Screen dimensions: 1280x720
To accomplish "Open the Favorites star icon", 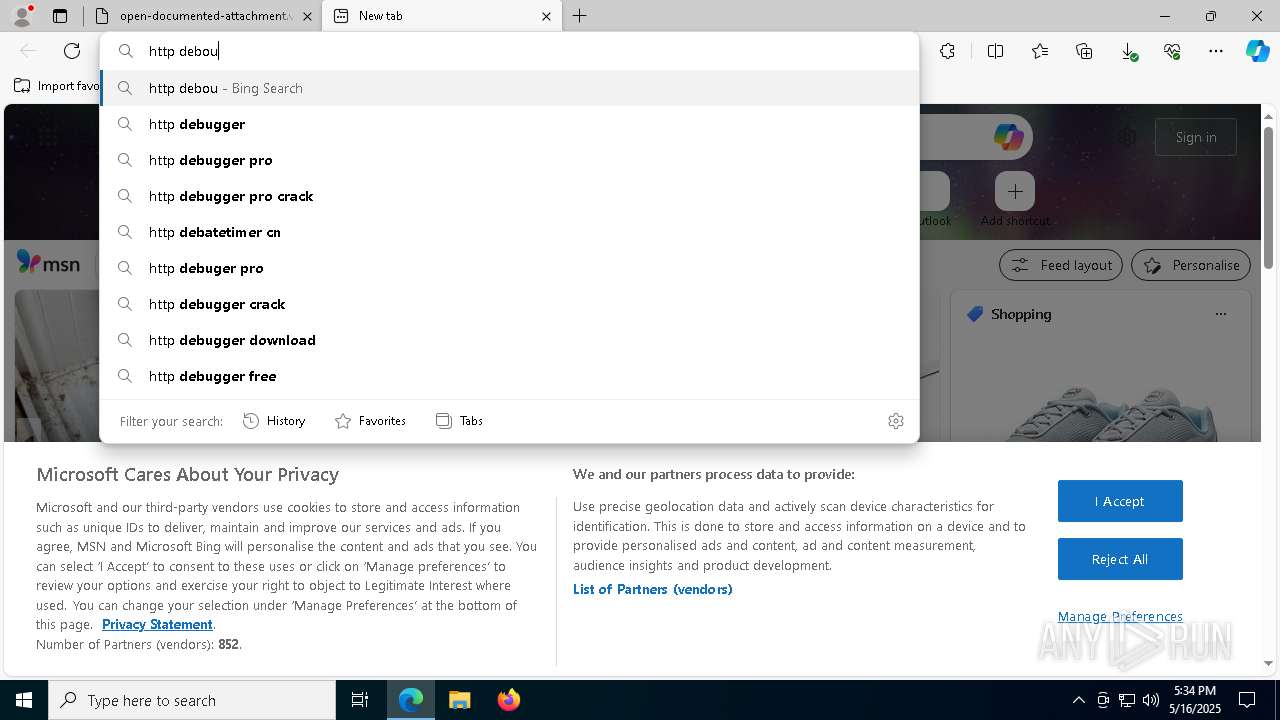I will point(1040,51).
